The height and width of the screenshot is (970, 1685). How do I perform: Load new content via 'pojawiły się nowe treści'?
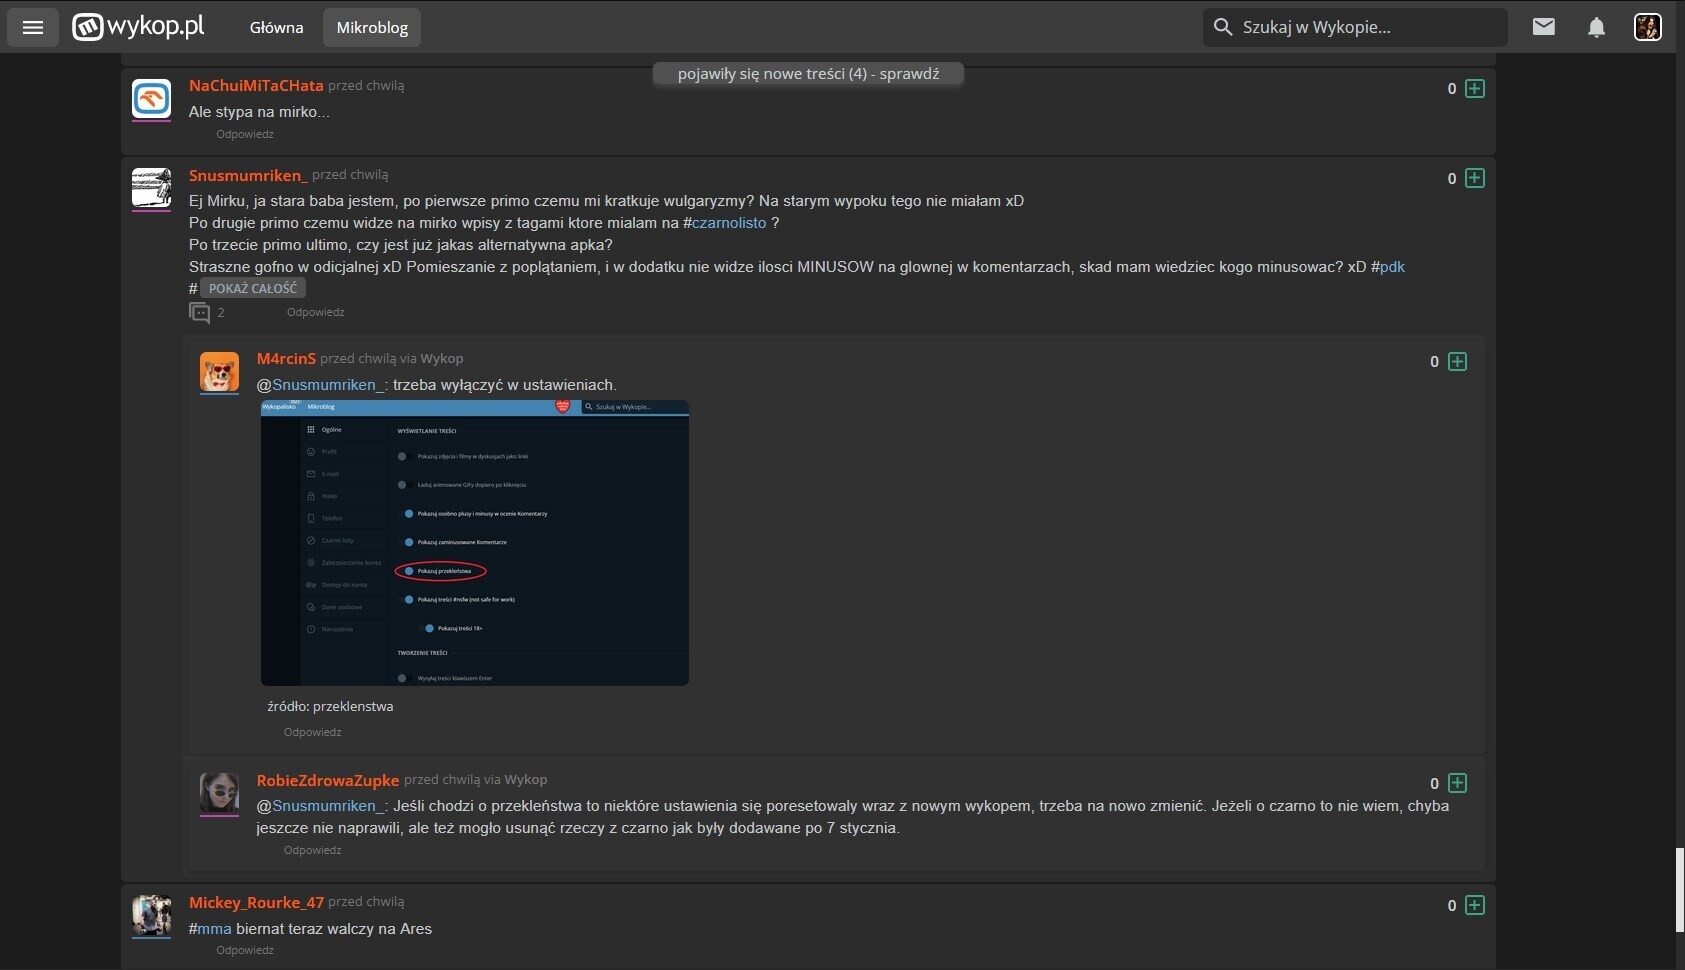(808, 74)
